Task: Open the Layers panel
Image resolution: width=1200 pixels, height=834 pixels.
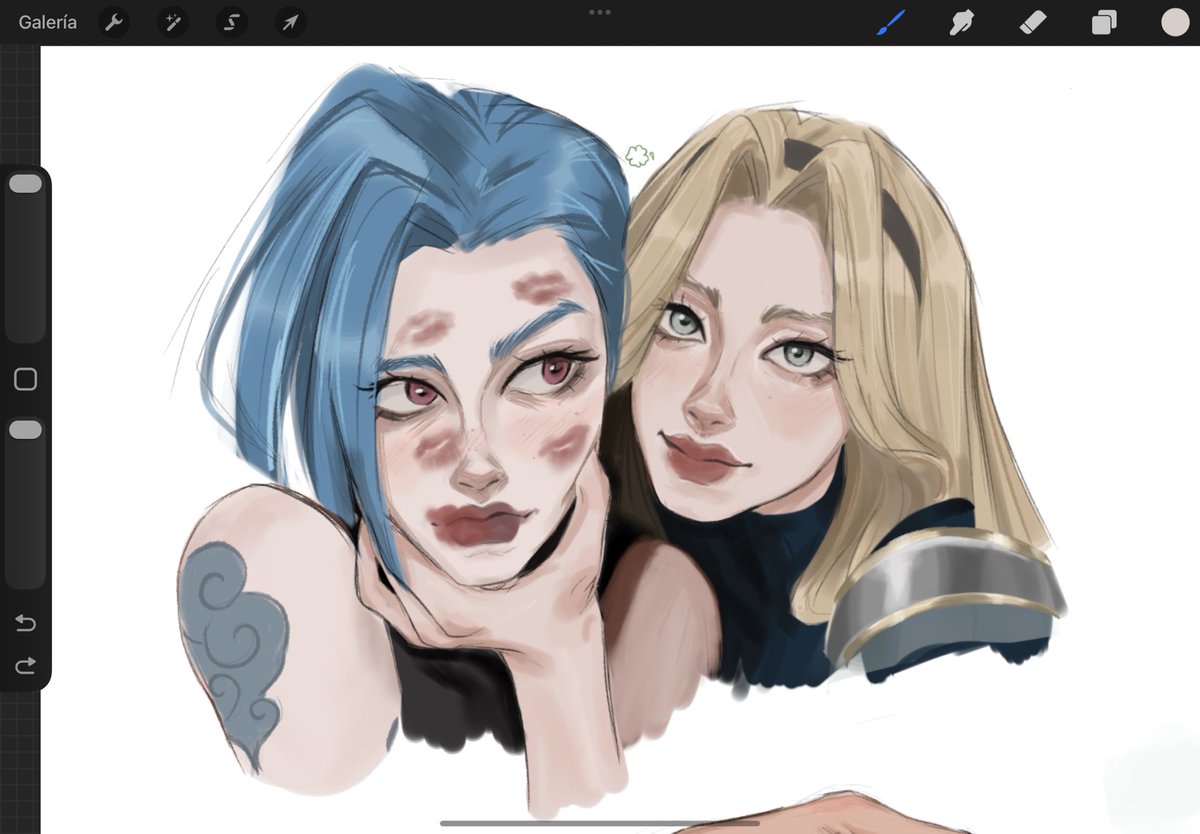Action: (x=1104, y=22)
